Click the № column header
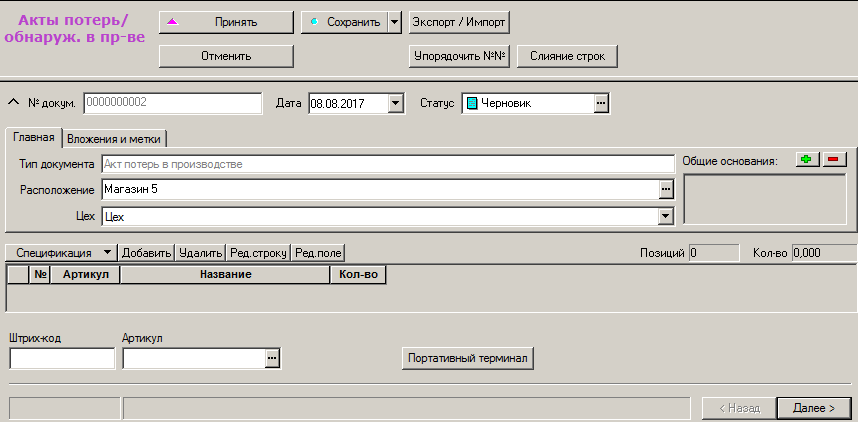The width and height of the screenshot is (858, 422). click(40, 274)
